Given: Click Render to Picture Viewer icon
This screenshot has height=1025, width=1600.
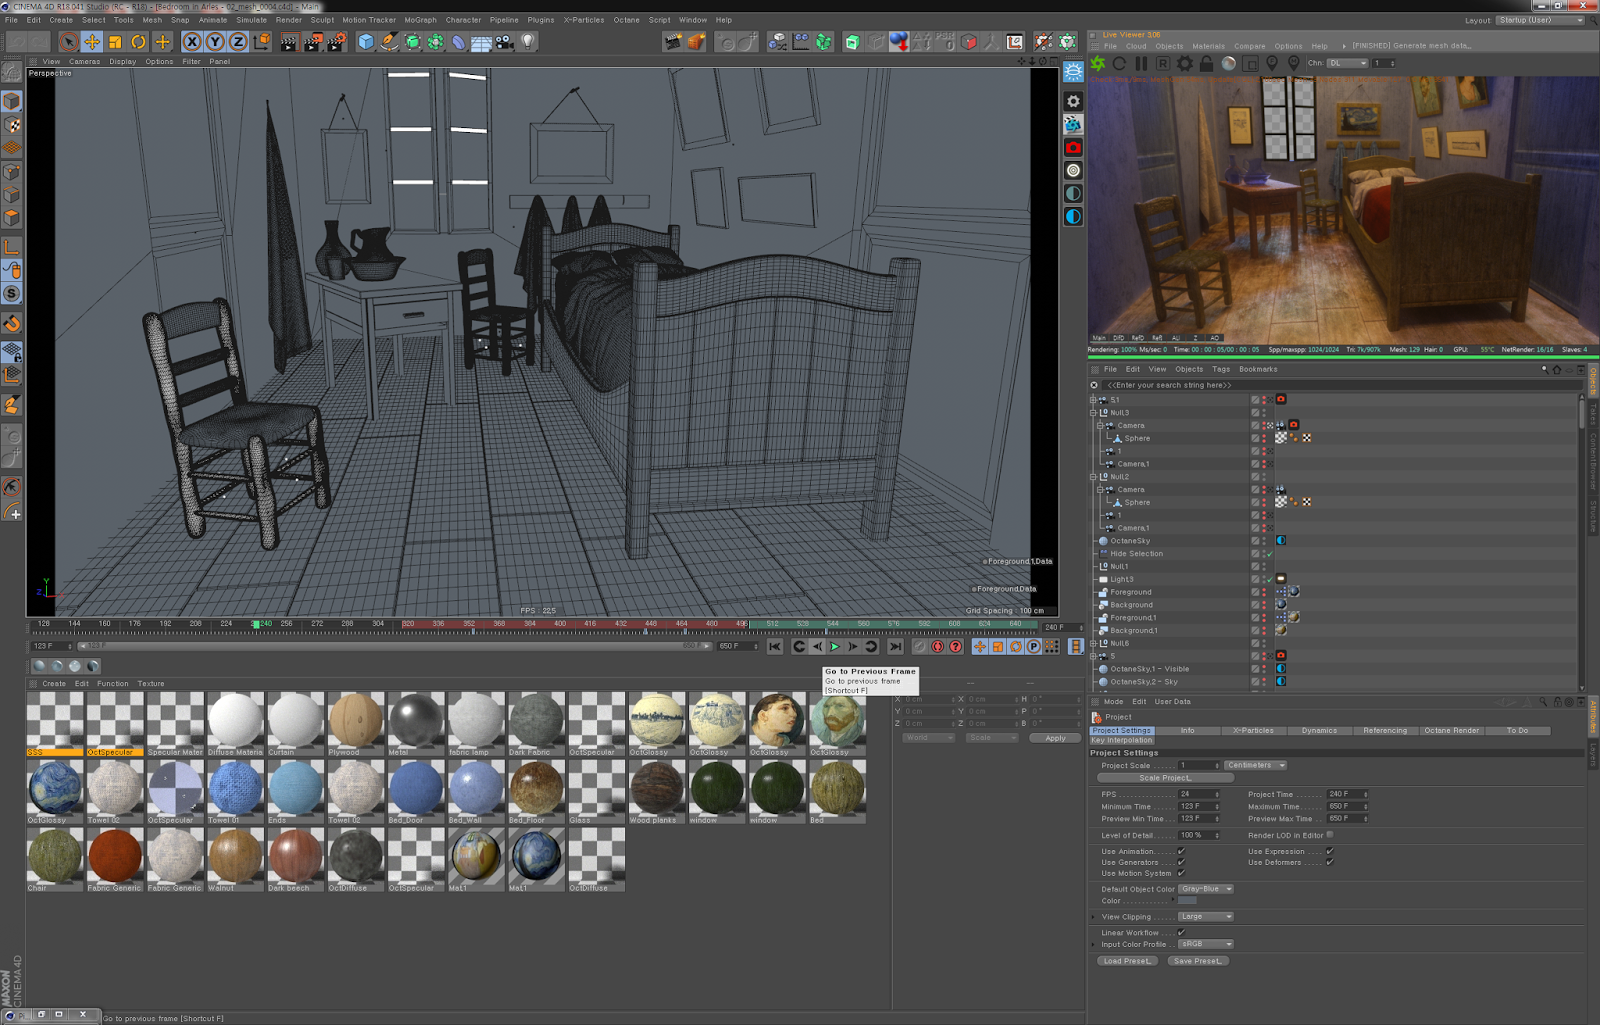Looking at the screenshot, I should point(313,42).
